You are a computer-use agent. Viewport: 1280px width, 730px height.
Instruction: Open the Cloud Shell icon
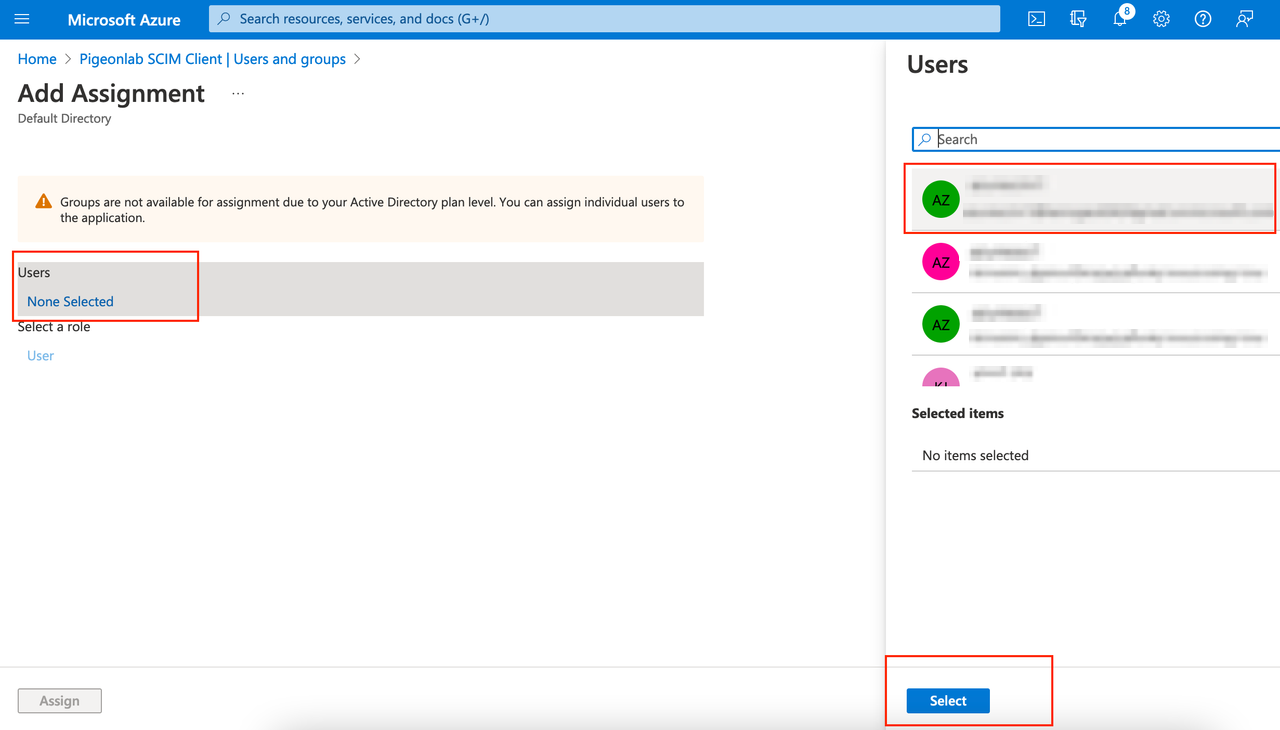pyautogui.click(x=1037, y=19)
